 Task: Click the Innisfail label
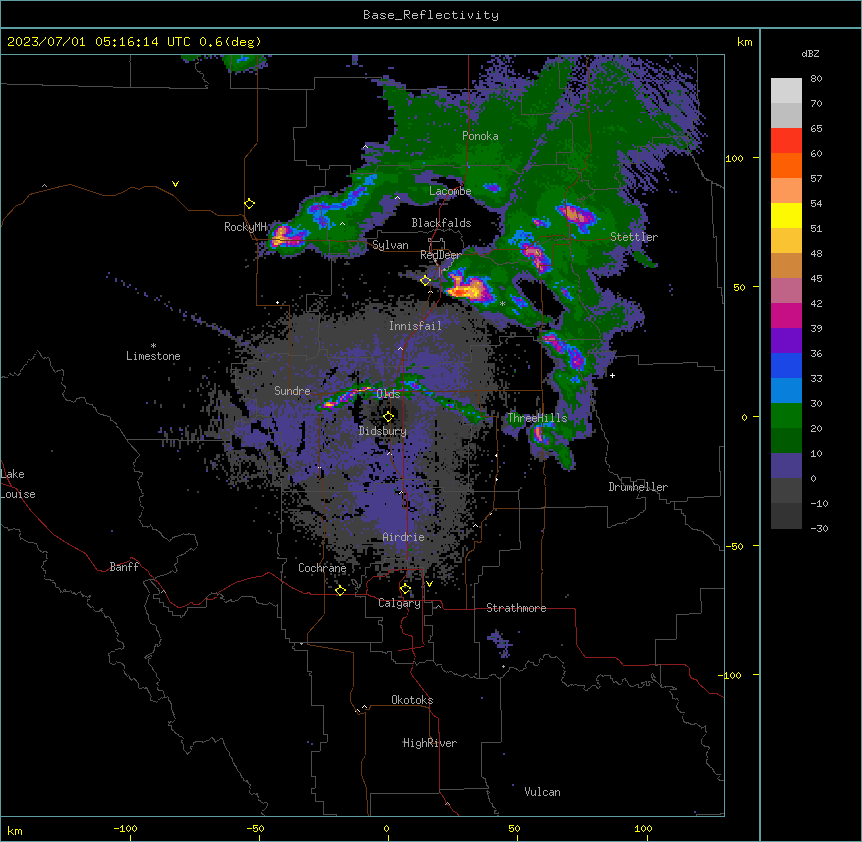pyautogui.click(x=415, y=326)
